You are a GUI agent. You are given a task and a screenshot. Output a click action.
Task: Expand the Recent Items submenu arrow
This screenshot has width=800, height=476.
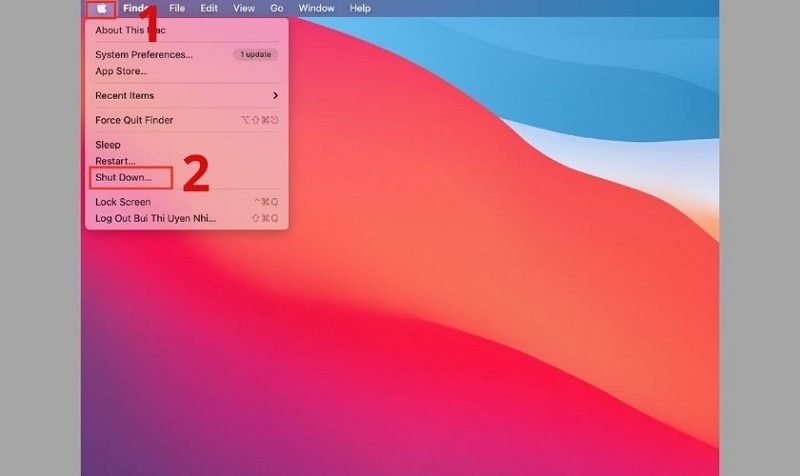tap(275, 96)
